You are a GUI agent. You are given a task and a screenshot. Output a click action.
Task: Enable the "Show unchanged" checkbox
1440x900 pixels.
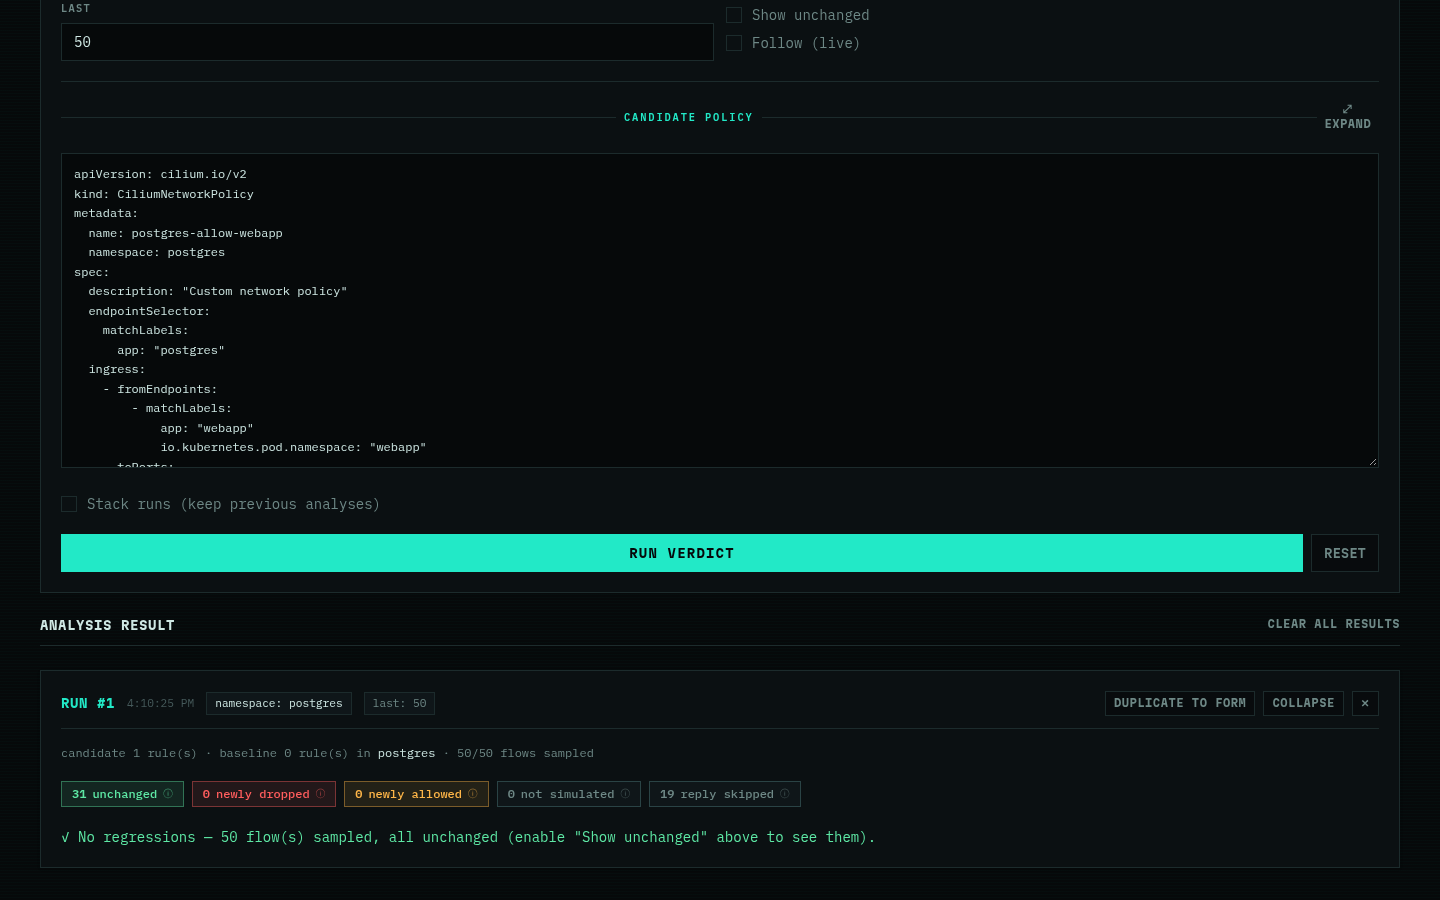pos(734,15)
